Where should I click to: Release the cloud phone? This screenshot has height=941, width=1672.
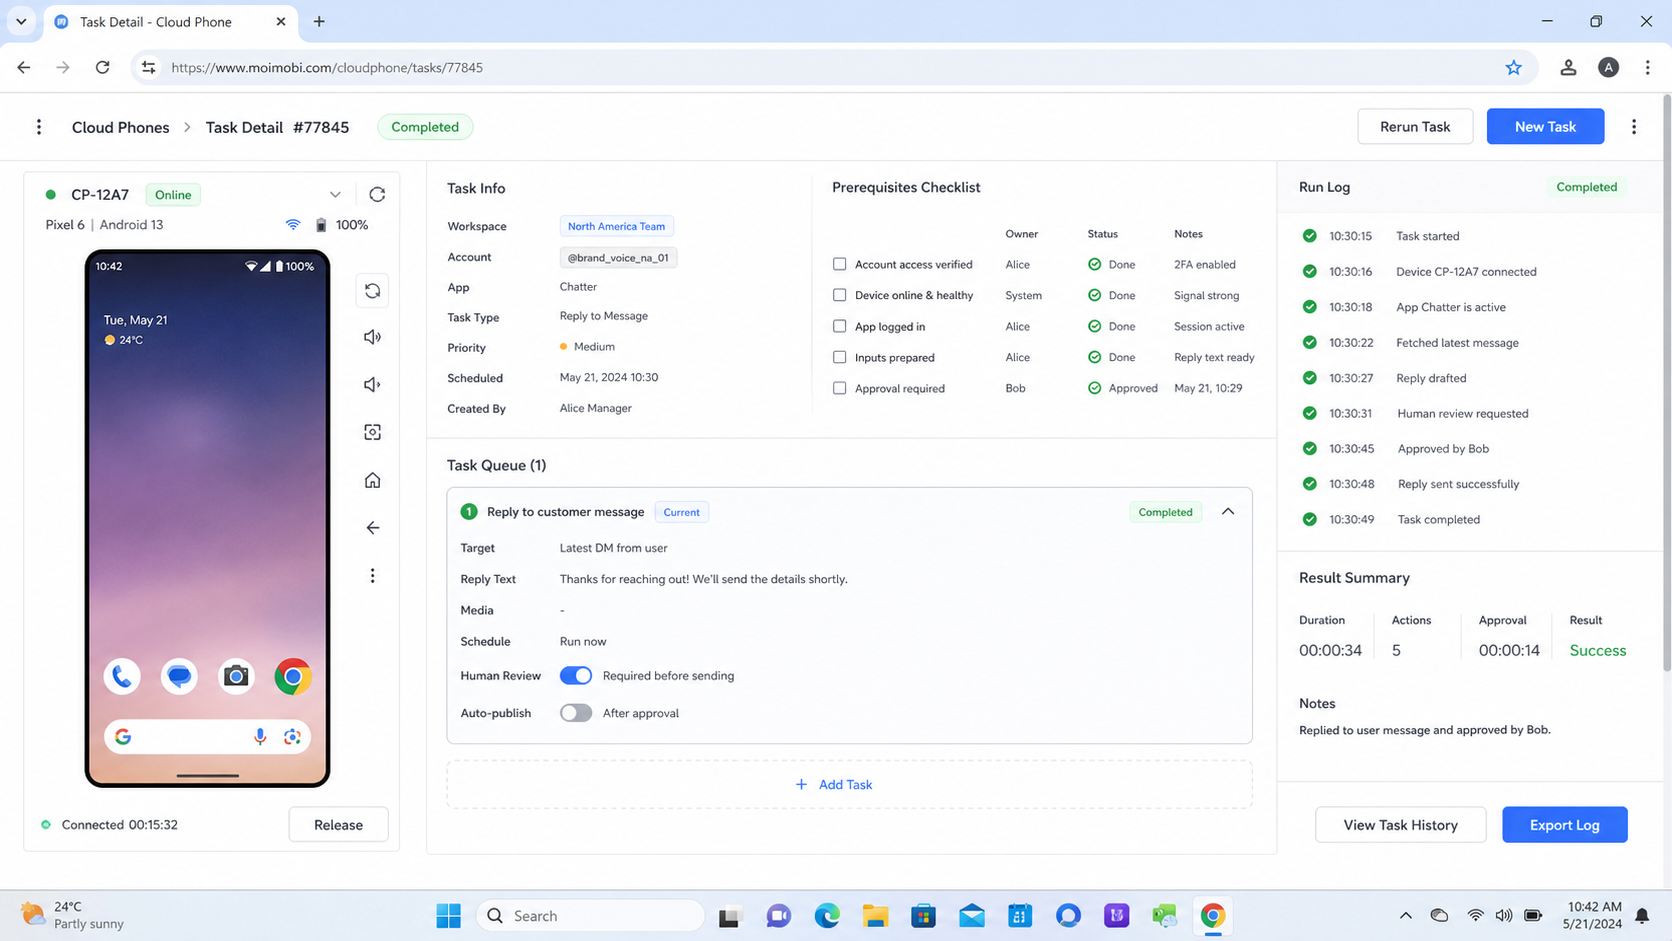(338, 825)
